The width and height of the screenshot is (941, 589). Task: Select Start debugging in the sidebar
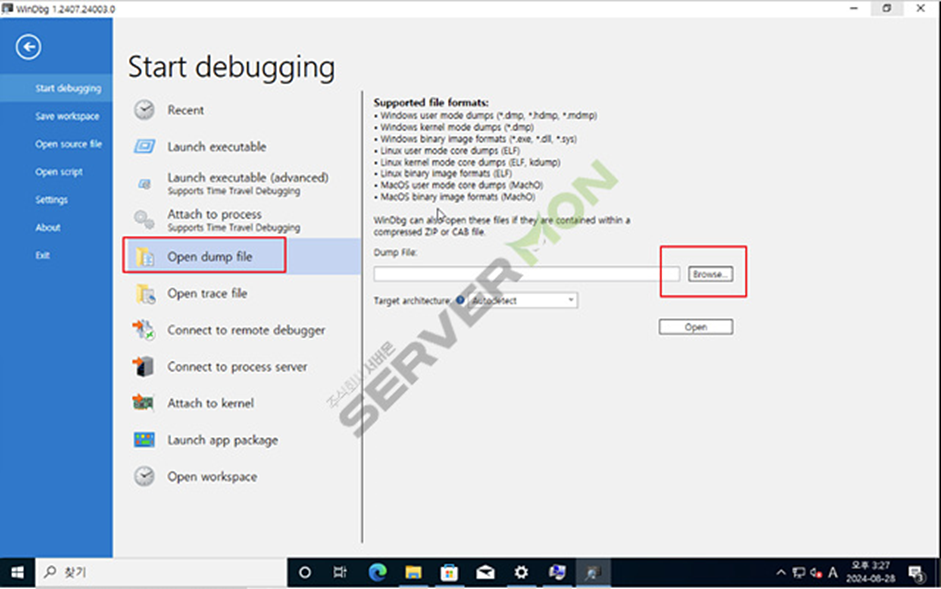click(56, 88)
